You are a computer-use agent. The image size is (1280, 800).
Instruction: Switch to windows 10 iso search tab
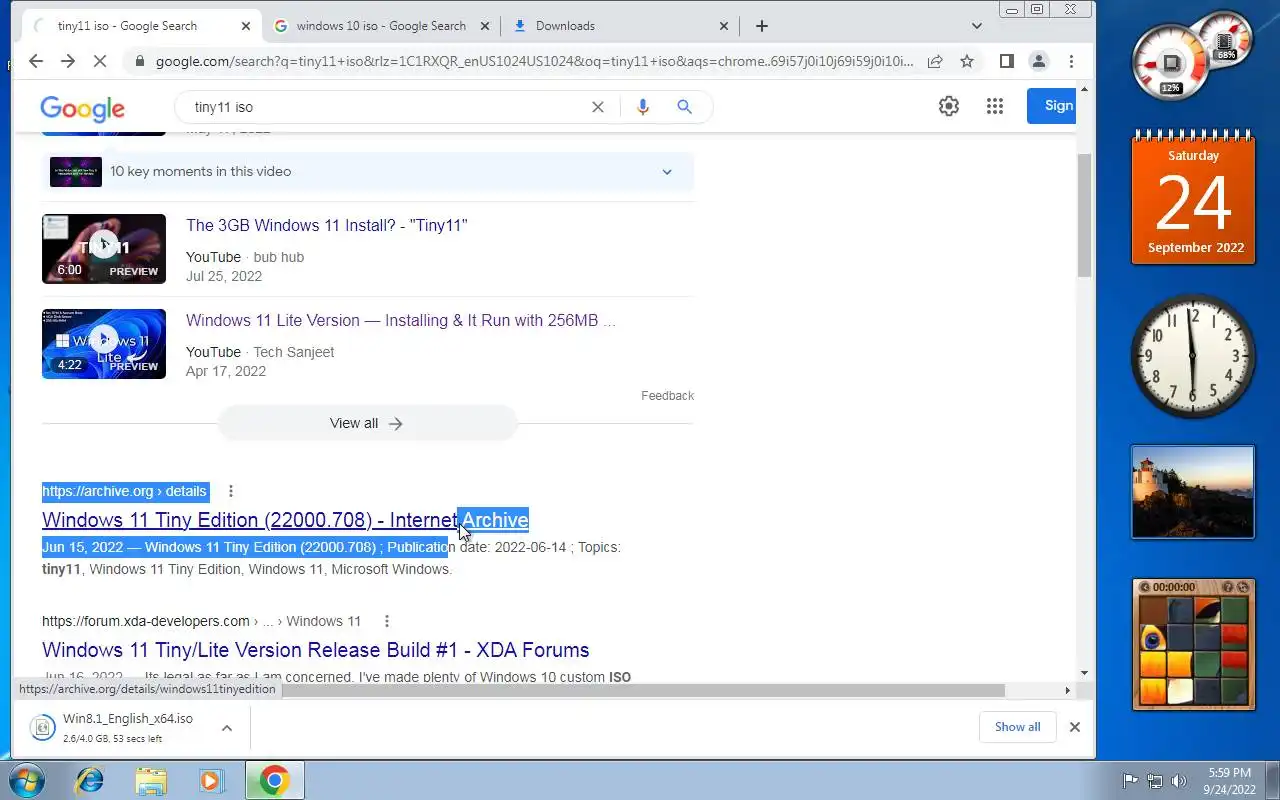pyautogui.click(x=381, y=26)
